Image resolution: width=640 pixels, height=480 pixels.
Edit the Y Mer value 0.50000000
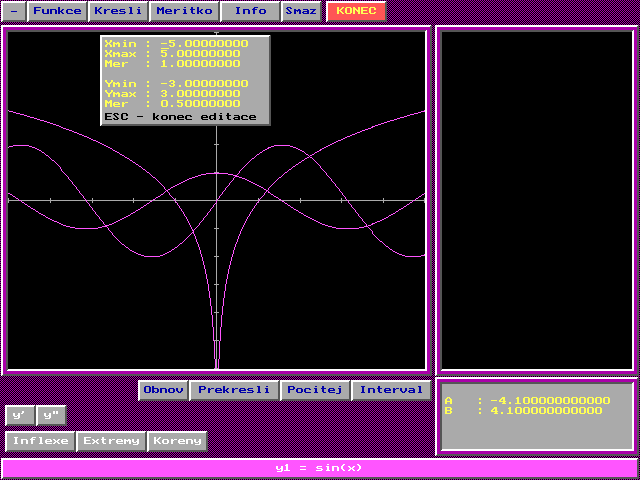pyautogui.click(x=200, y=104)
